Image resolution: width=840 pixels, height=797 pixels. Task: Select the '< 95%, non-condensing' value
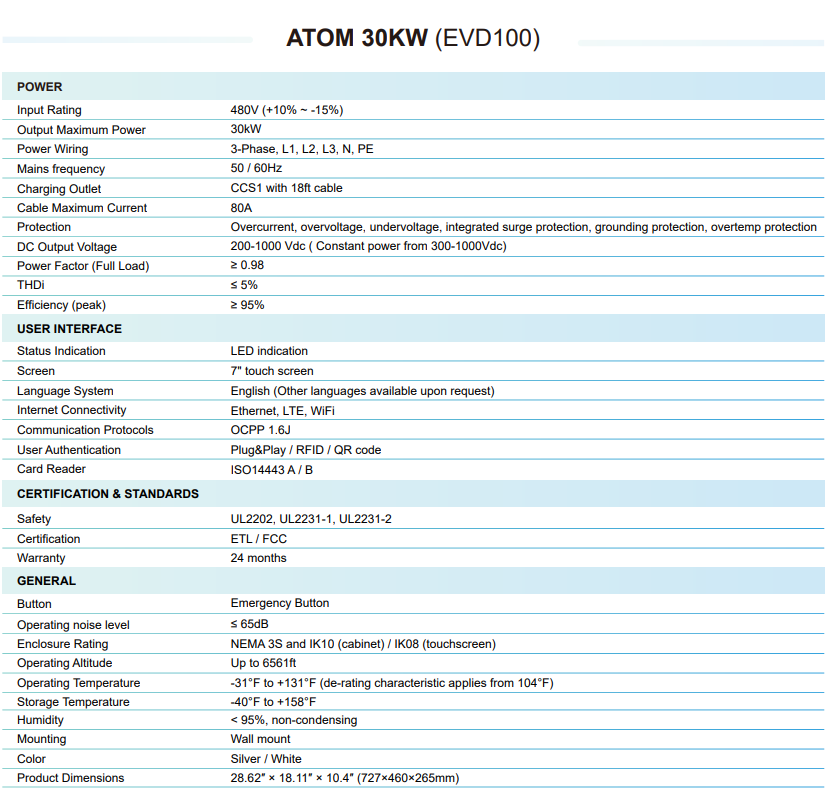click(x=294, y=720)
